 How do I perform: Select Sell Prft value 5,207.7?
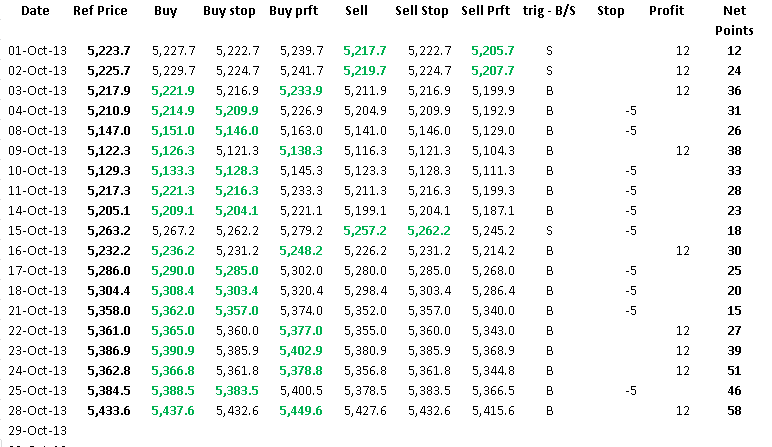click(493, 71)
